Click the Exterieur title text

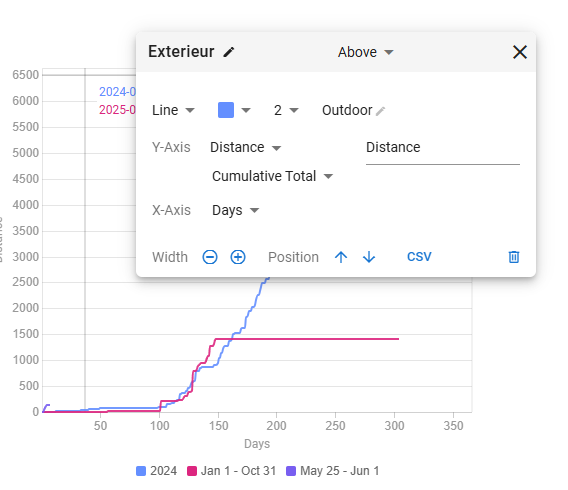tap(181, 51)
